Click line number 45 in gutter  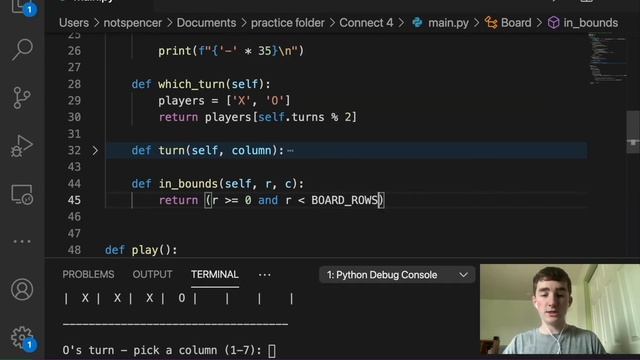pyautogui.click(x=74, y=200)
